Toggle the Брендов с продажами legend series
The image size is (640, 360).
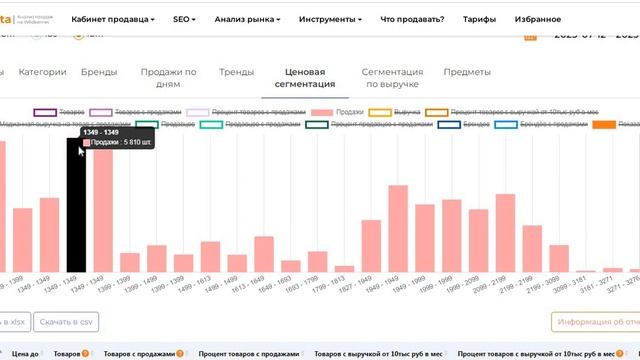point(541,124)
